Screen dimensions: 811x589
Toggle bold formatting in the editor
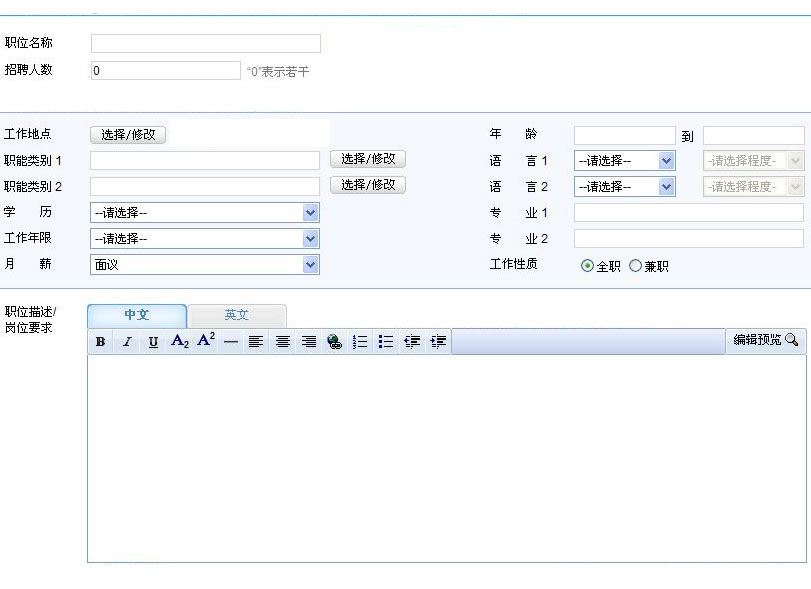(x=100, y=342)
